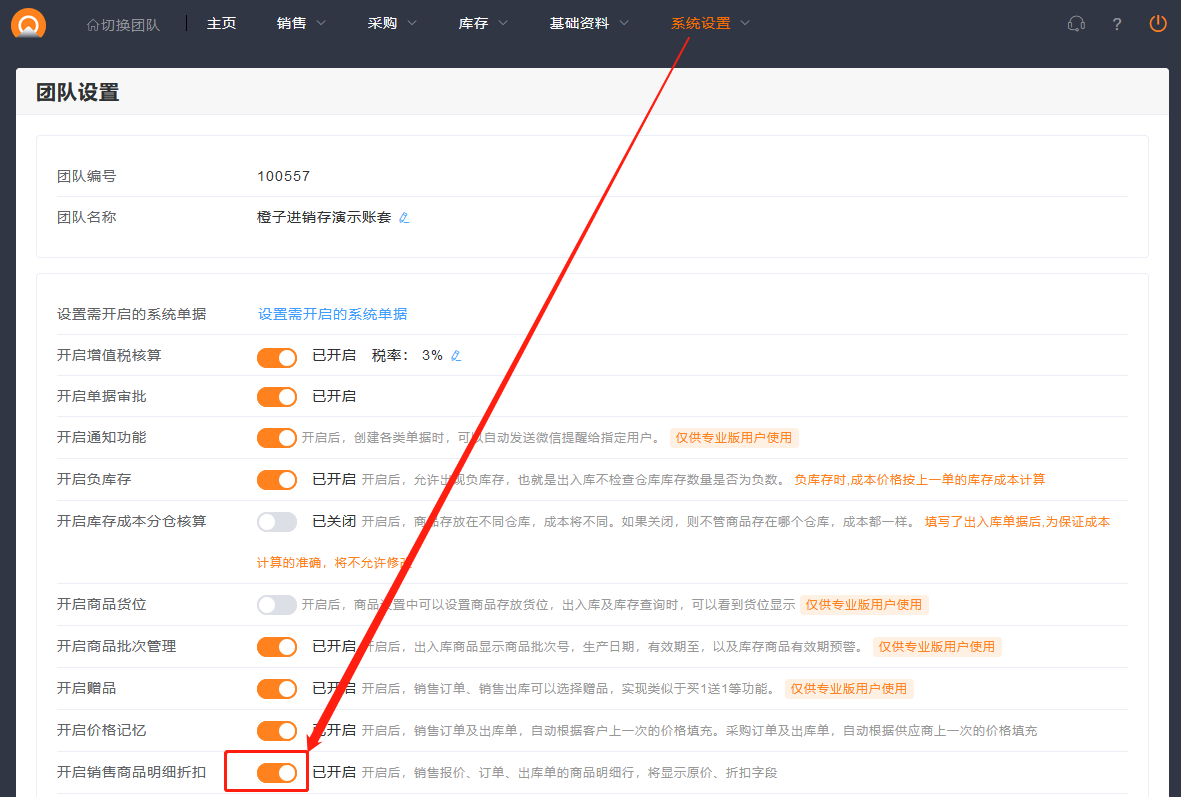
Task: Expand the 库存 dropdown menu
Action: (483, 23)
